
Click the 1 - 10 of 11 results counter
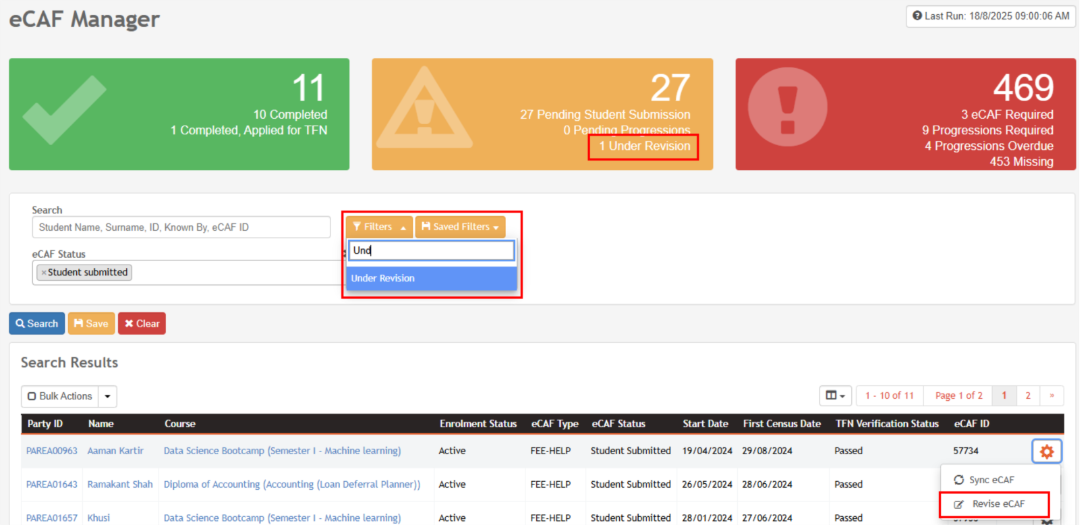(x=889, y=395)
